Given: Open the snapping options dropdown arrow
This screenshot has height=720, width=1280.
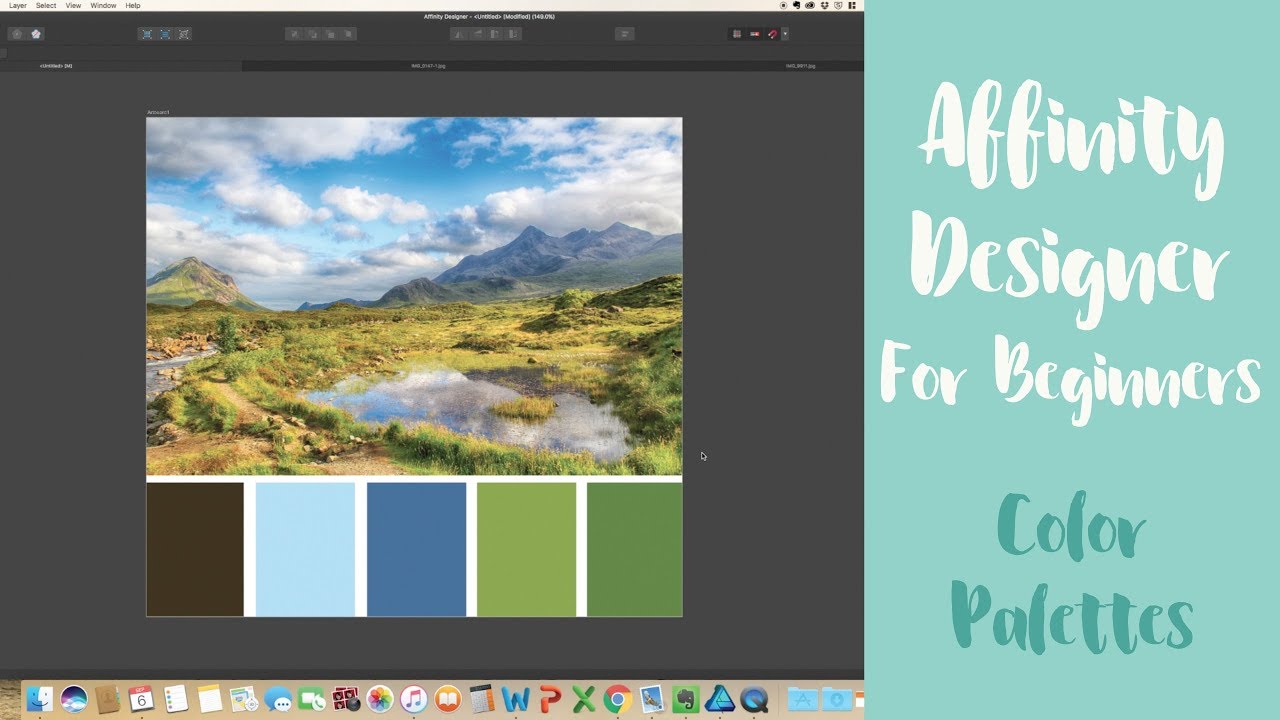Looking at the screenshot, I should pyautogui.click(x=785, y=34).
